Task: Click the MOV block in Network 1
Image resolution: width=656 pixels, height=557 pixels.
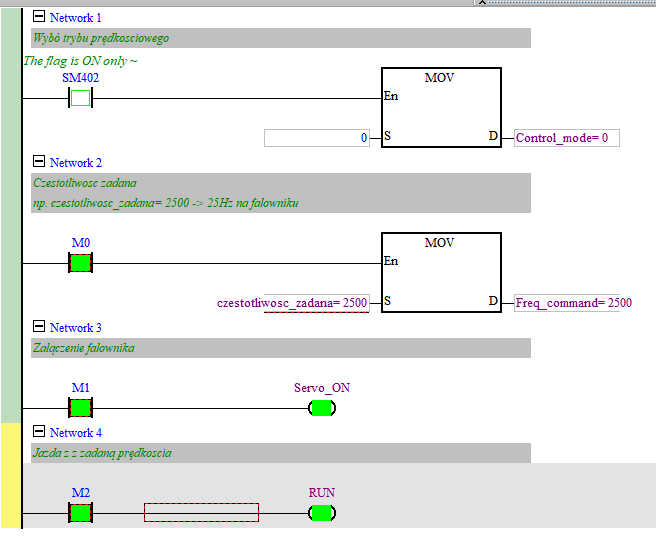Action: [440, 108]
